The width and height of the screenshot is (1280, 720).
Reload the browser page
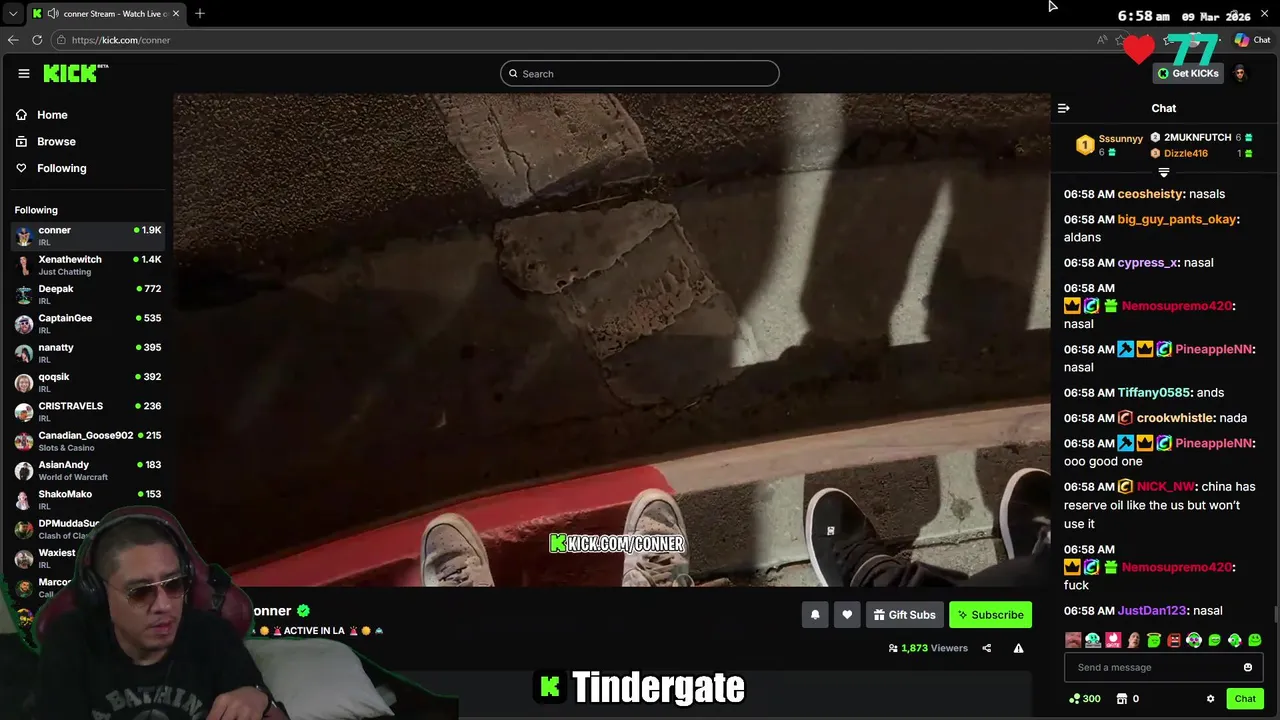pos(37,40)
